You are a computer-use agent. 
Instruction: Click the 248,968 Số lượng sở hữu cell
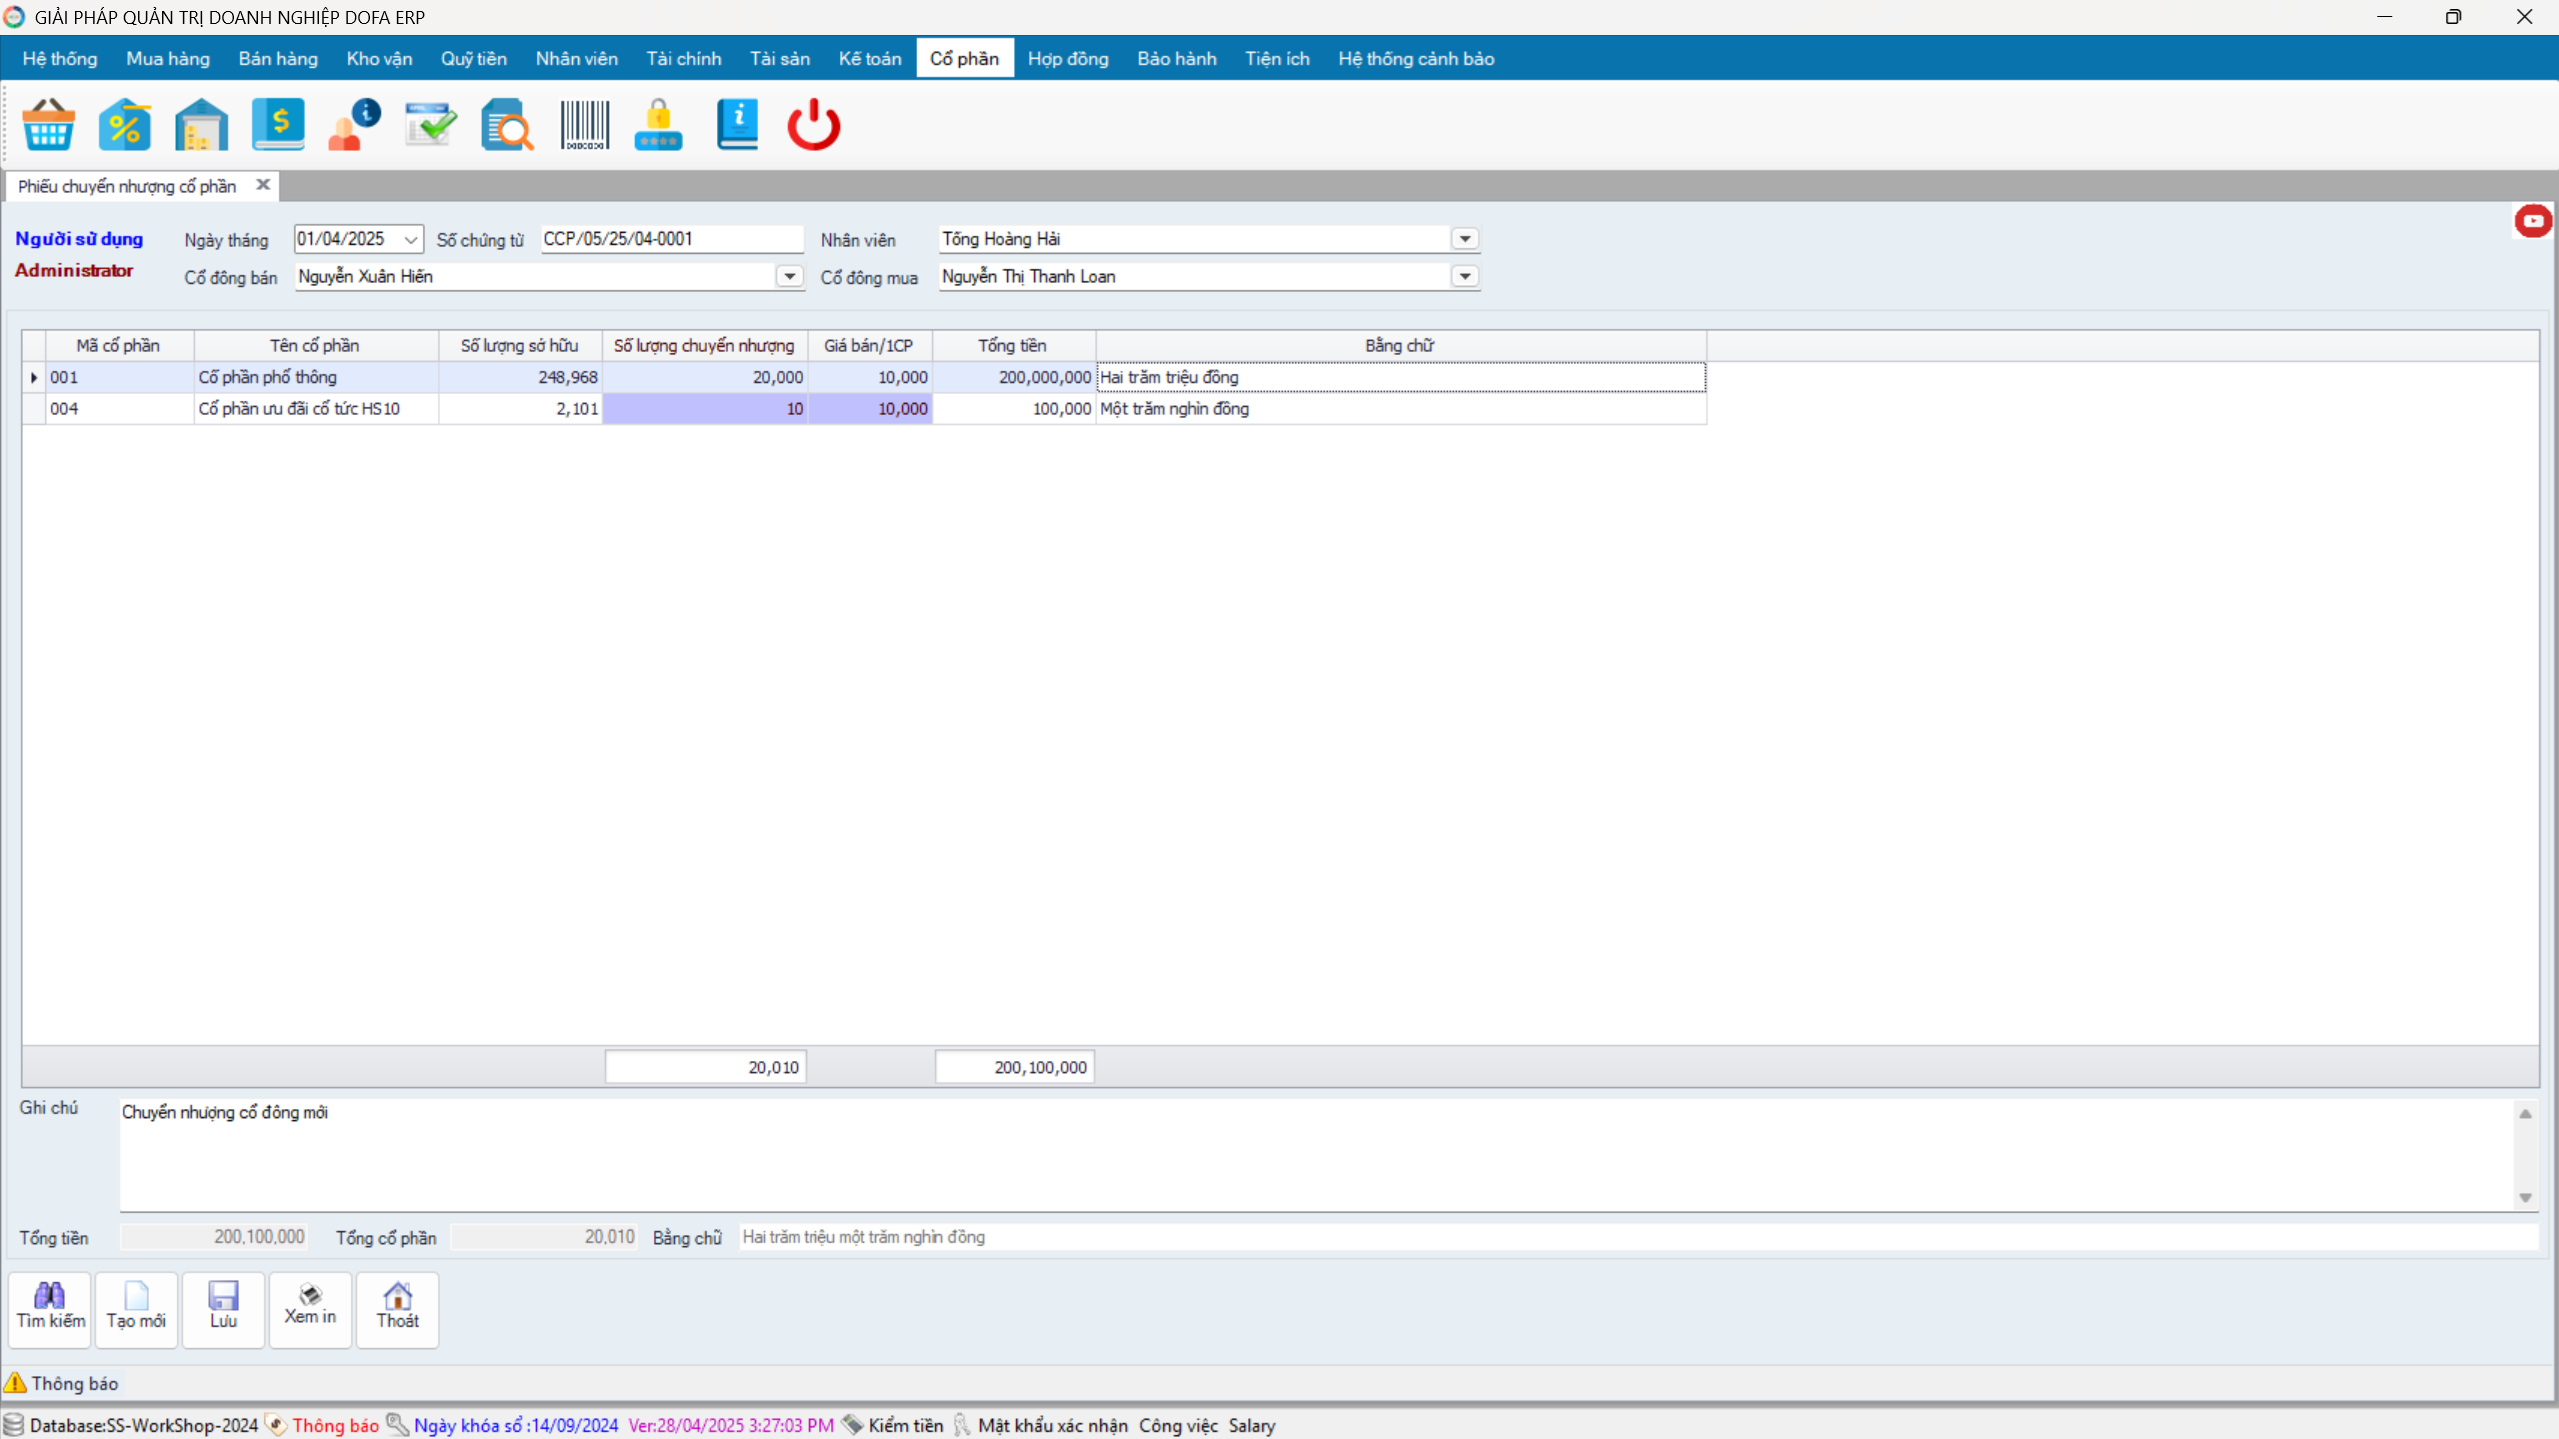[x=520, y=377]
